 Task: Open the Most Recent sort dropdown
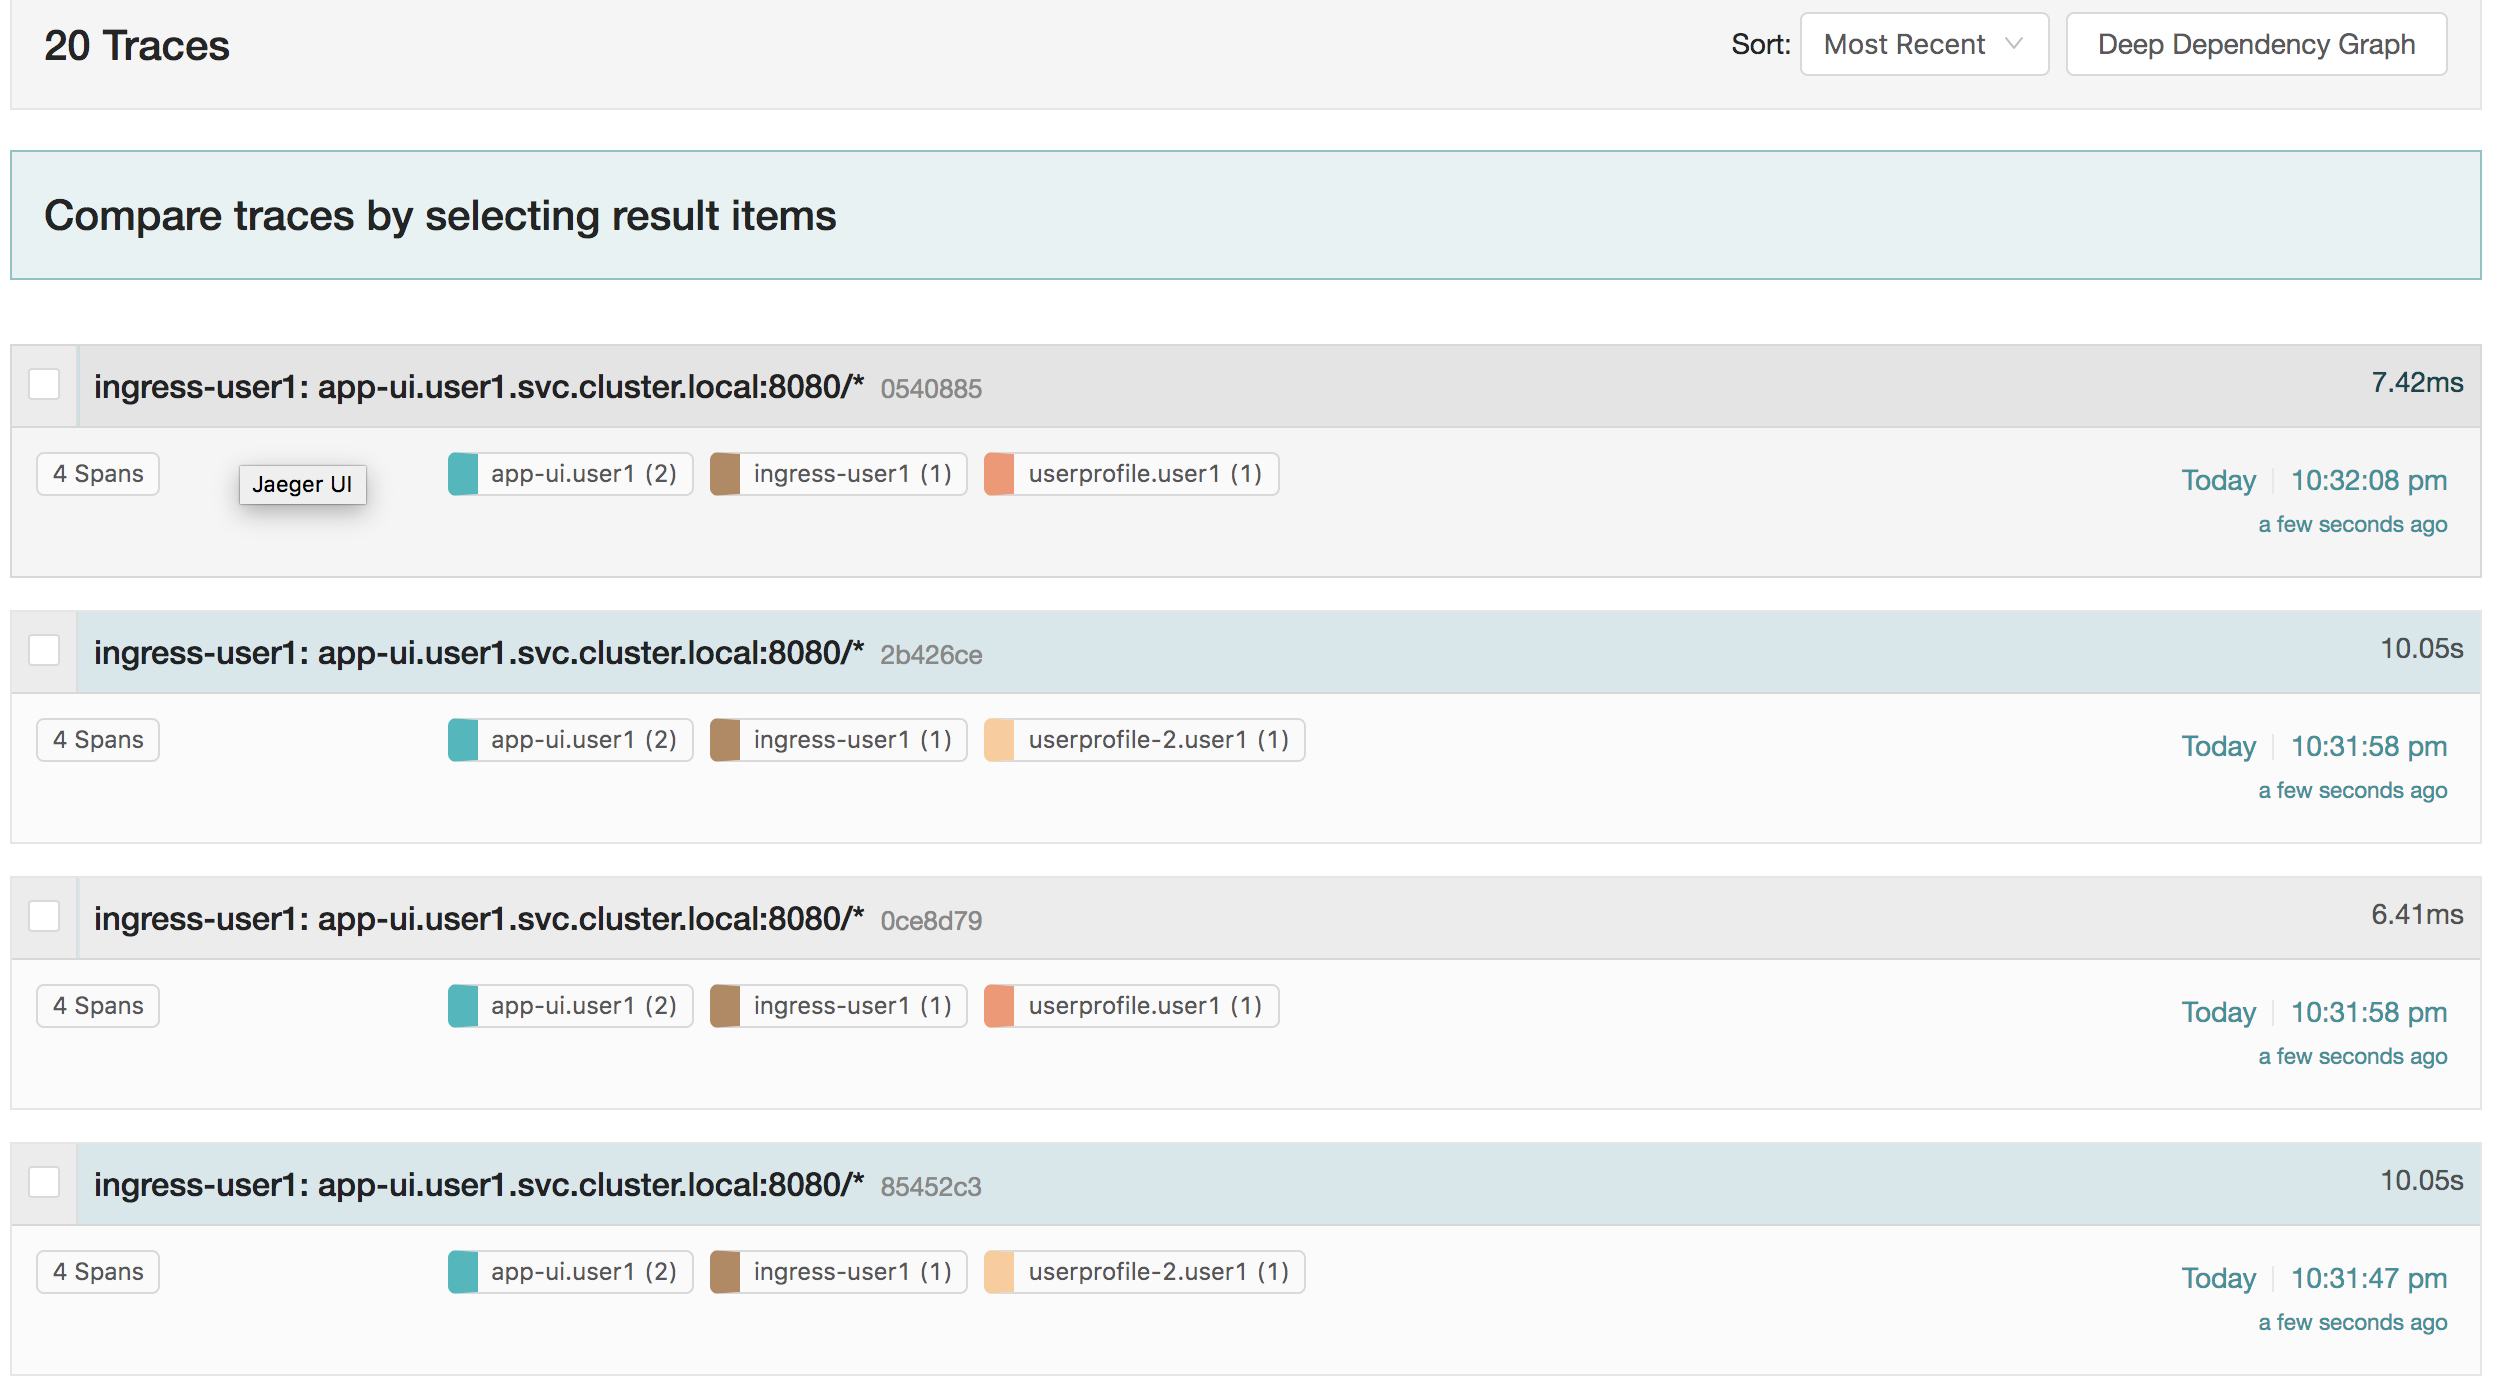point(1924,44)
